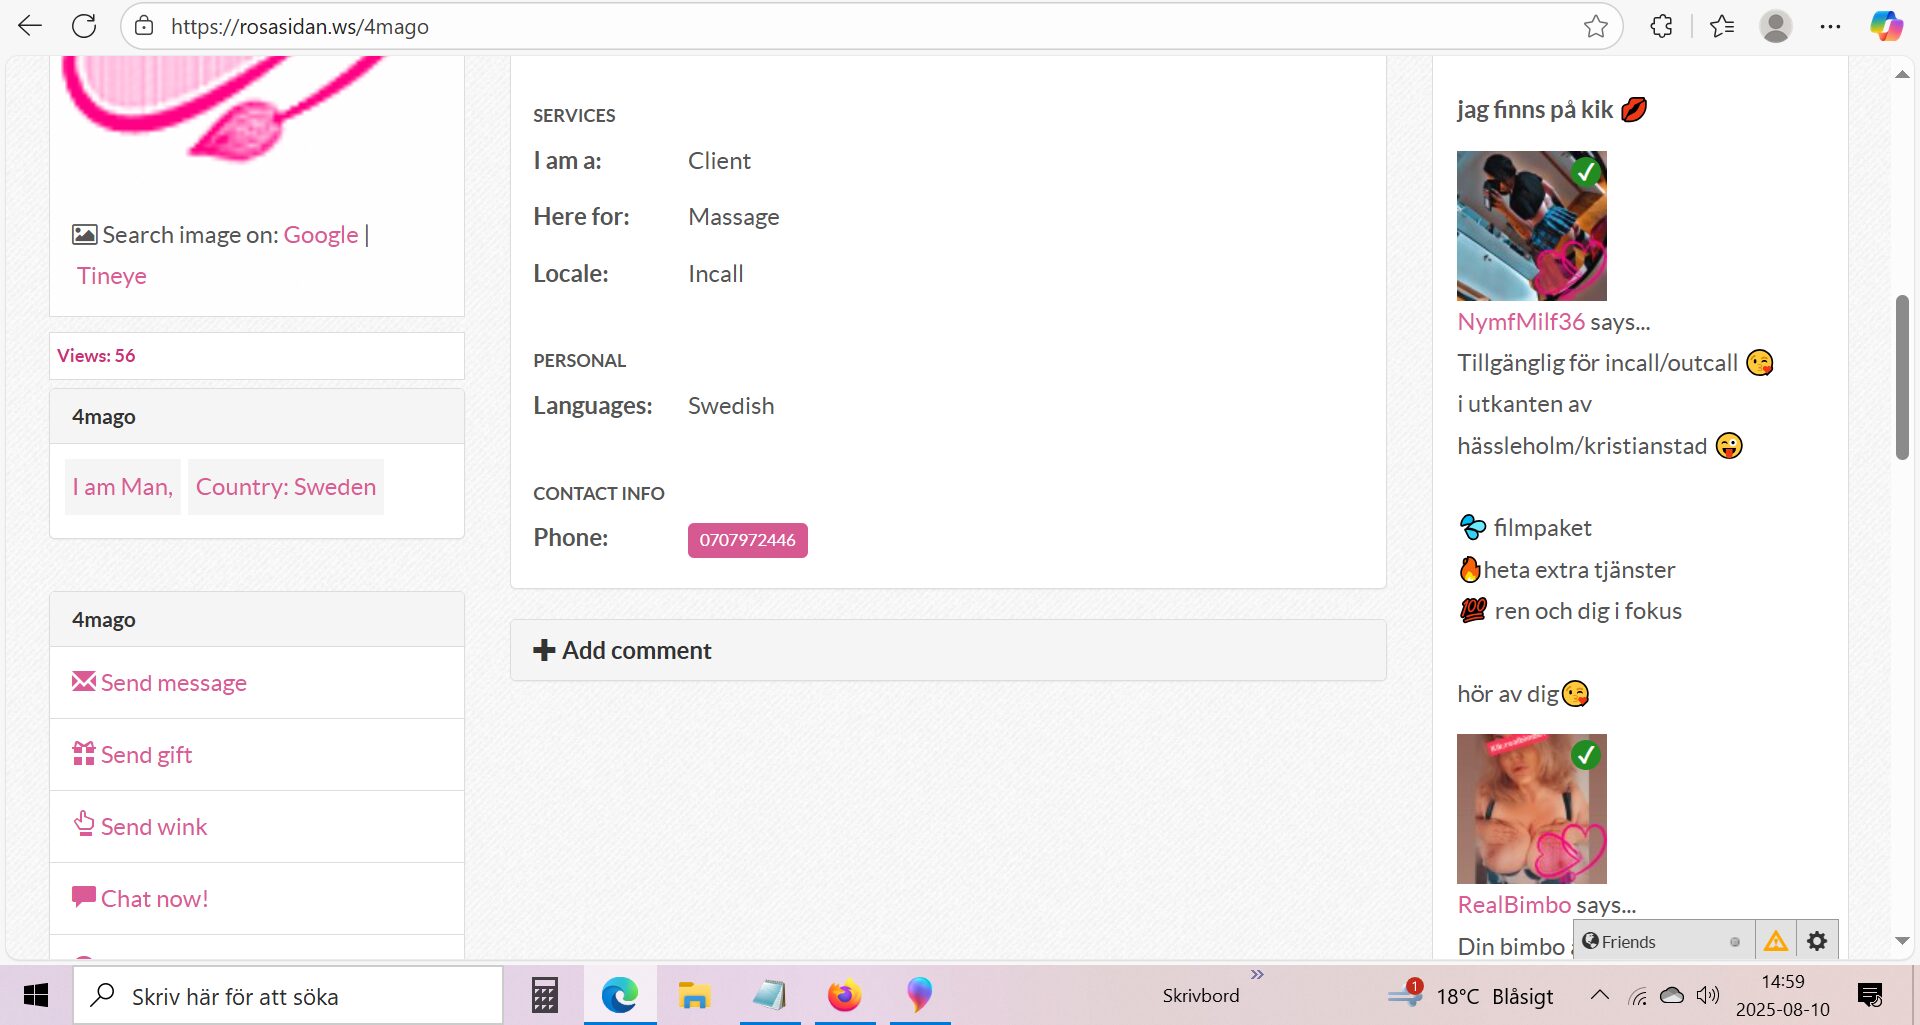Show hidden system tray icons chevron

point(1599,995)
